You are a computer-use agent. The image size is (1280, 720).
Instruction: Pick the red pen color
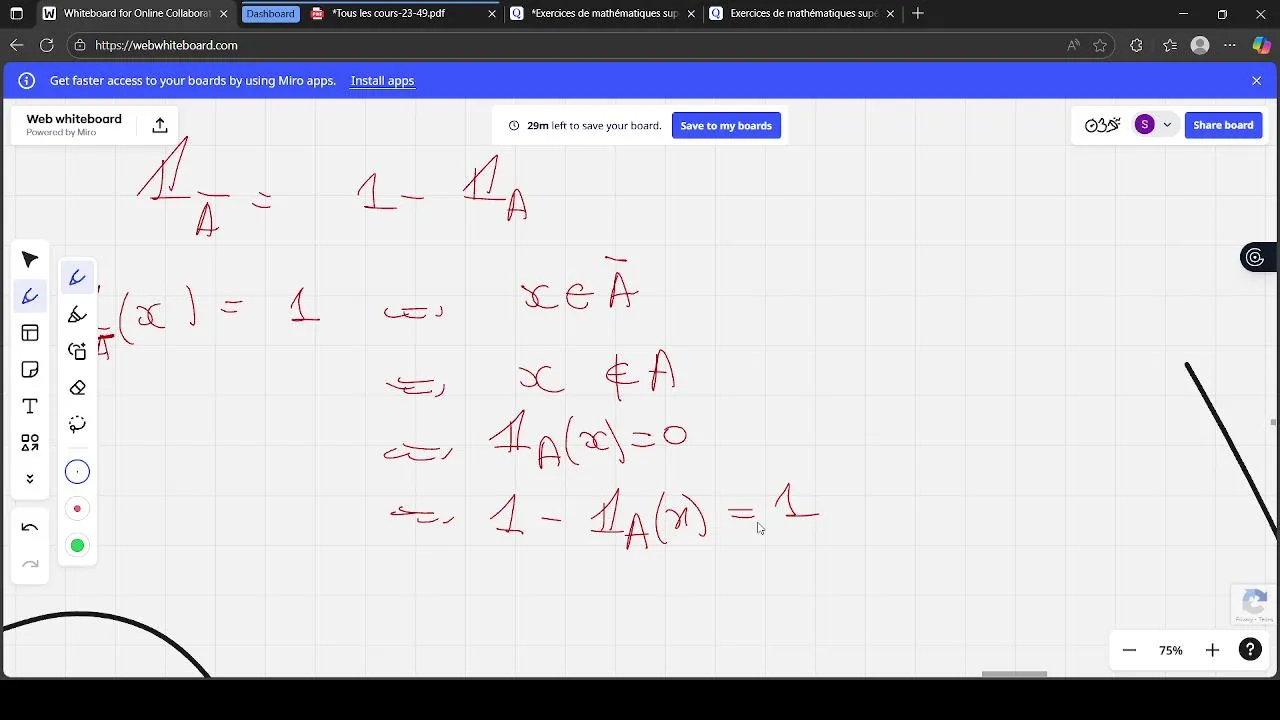coord(77,509)
